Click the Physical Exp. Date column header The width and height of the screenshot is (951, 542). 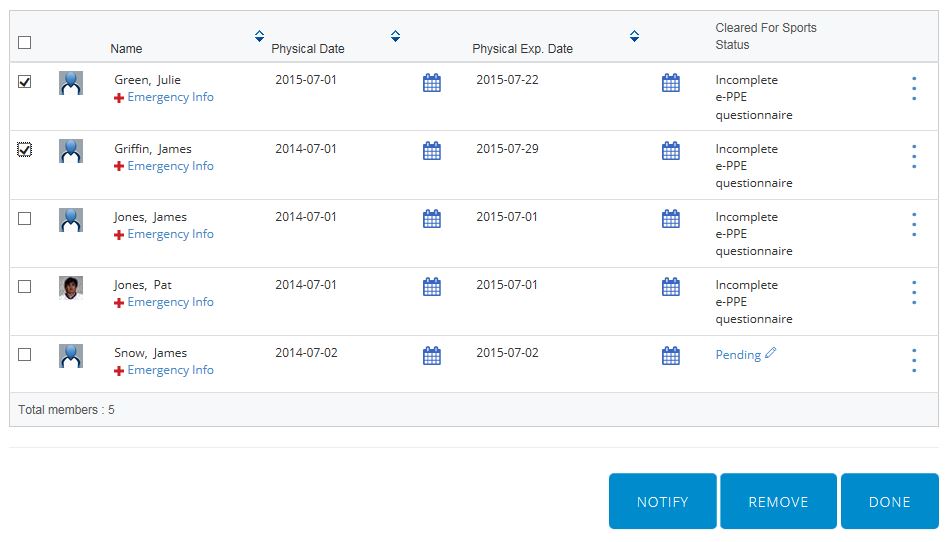click(x=522, y=49)
